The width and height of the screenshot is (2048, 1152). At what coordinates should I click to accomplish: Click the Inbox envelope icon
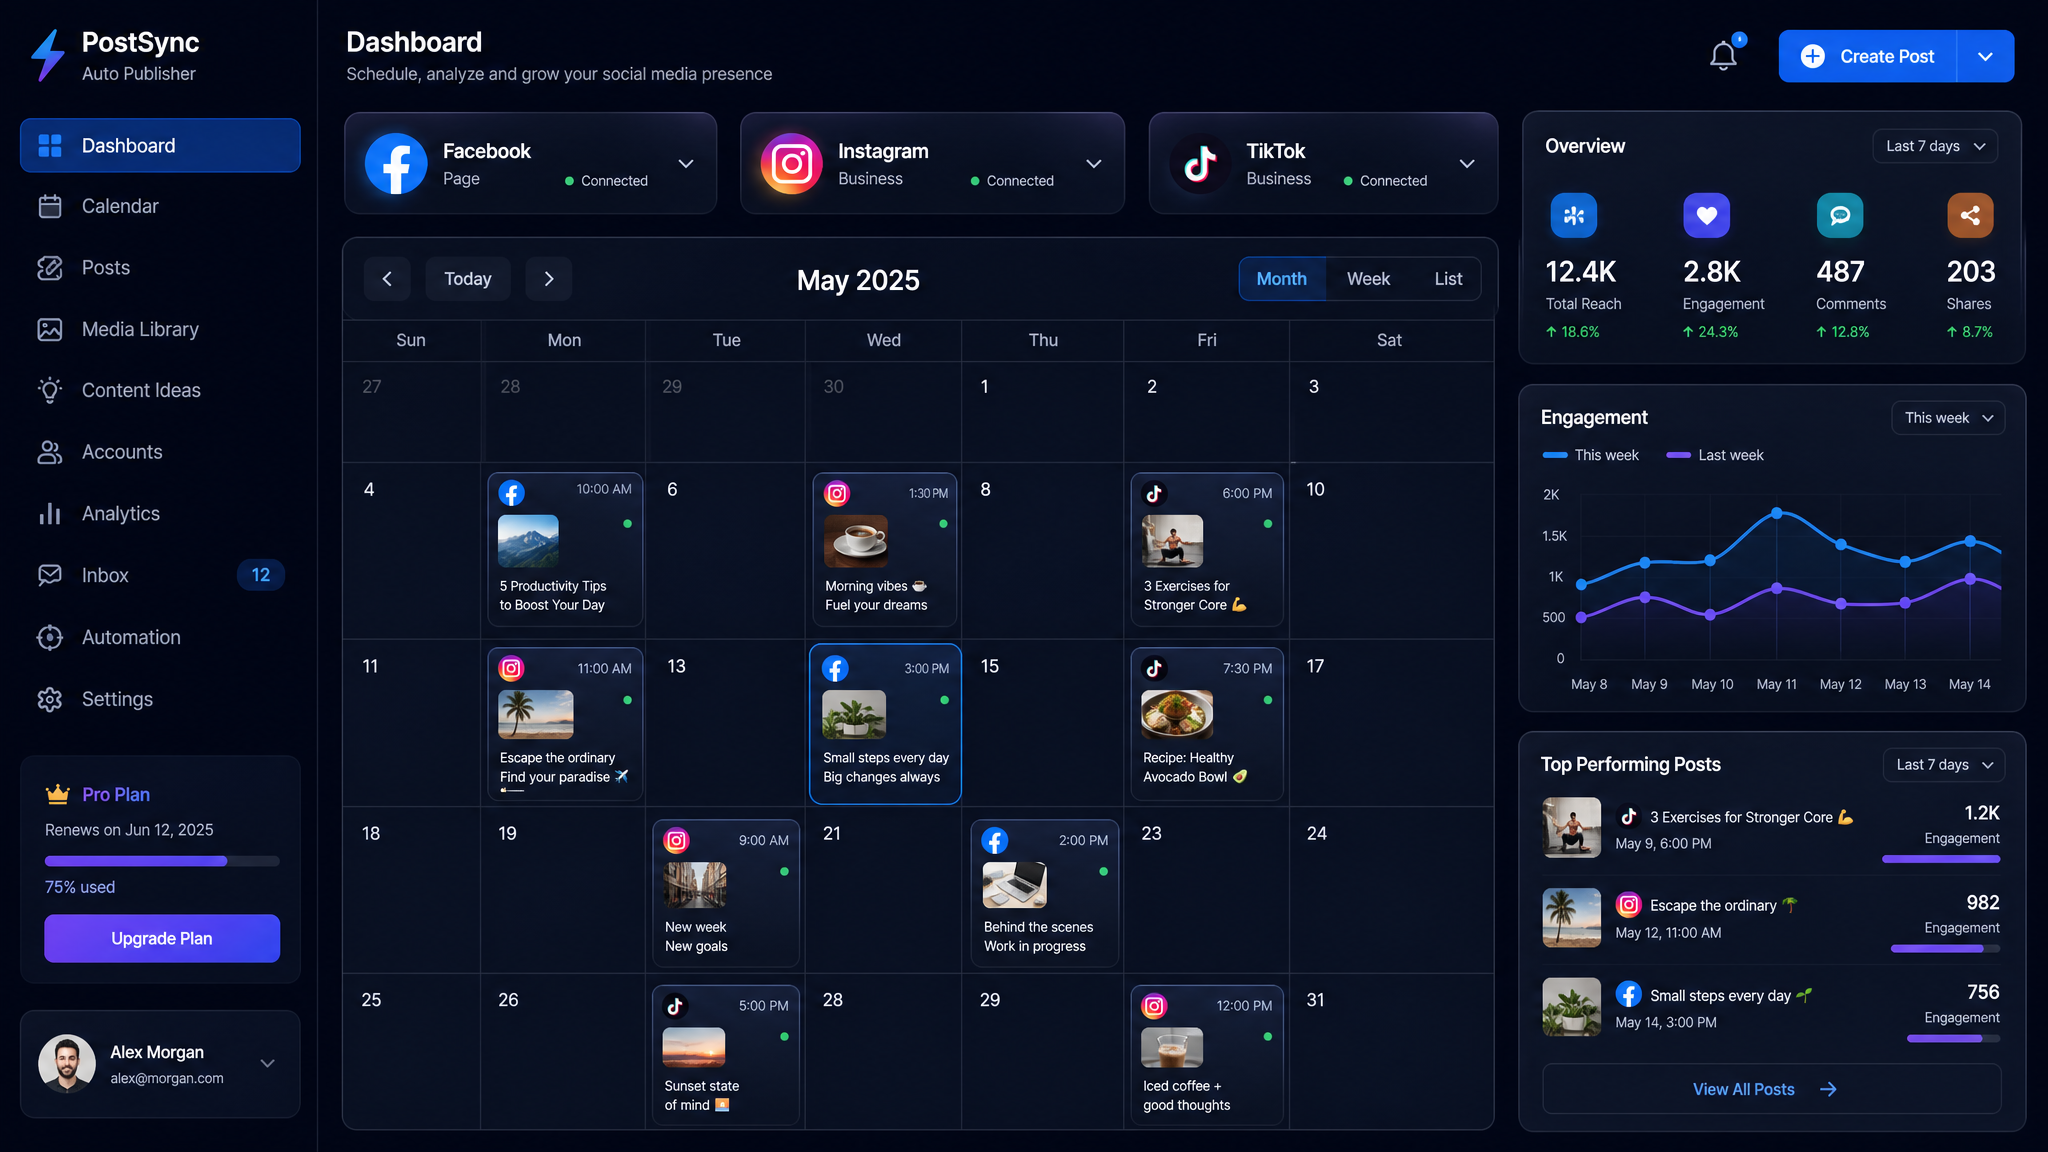tap(50, 575)
